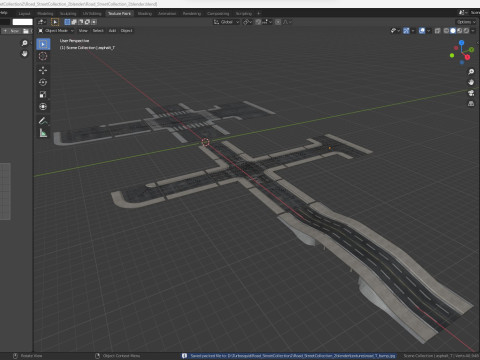The height and width of the screenshot is (360, 480).
Task: Click the left image editor pan hand icon
Action: click(24, 54)
